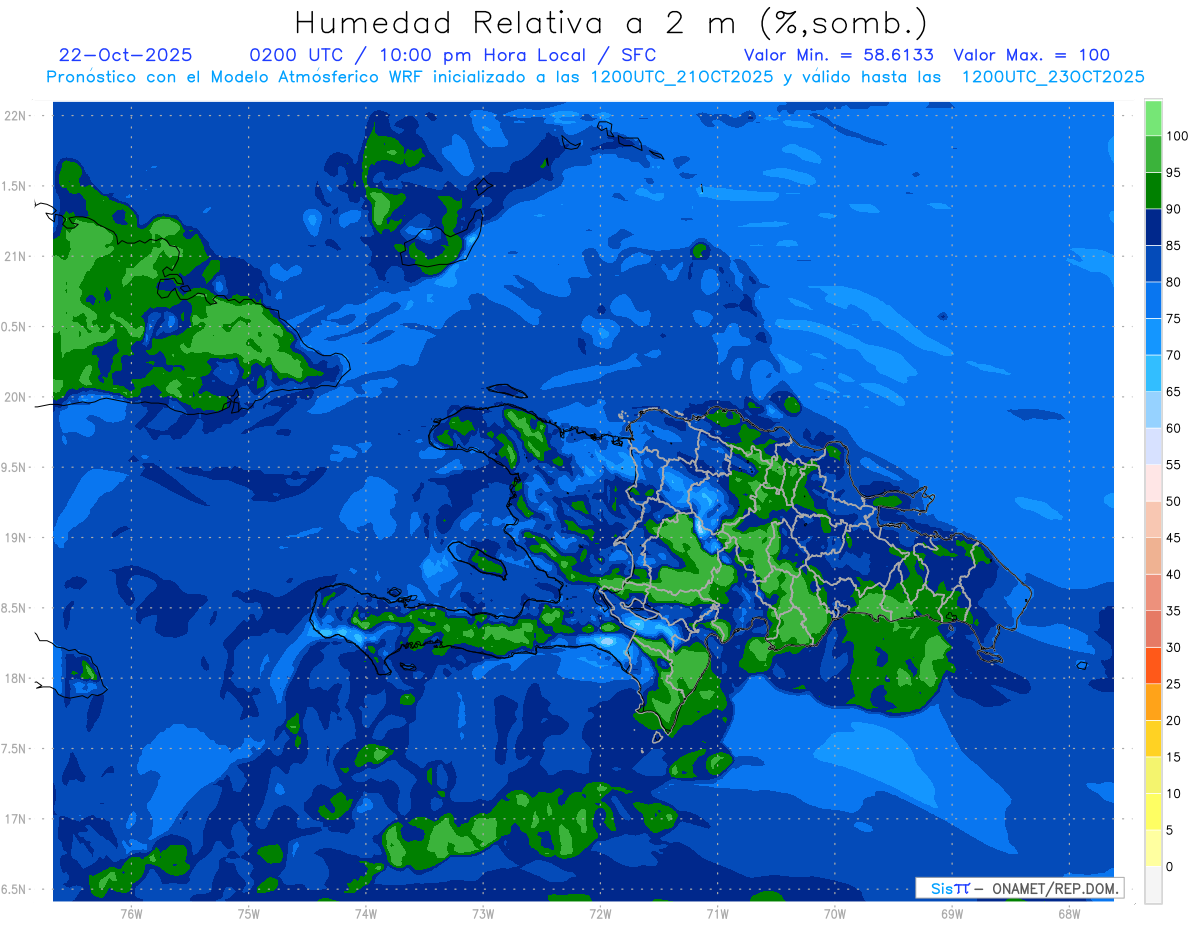Click the '76W' longitude axis label
The width and height of the screenshot is (1200, 927).
click(x=131, y=914)
